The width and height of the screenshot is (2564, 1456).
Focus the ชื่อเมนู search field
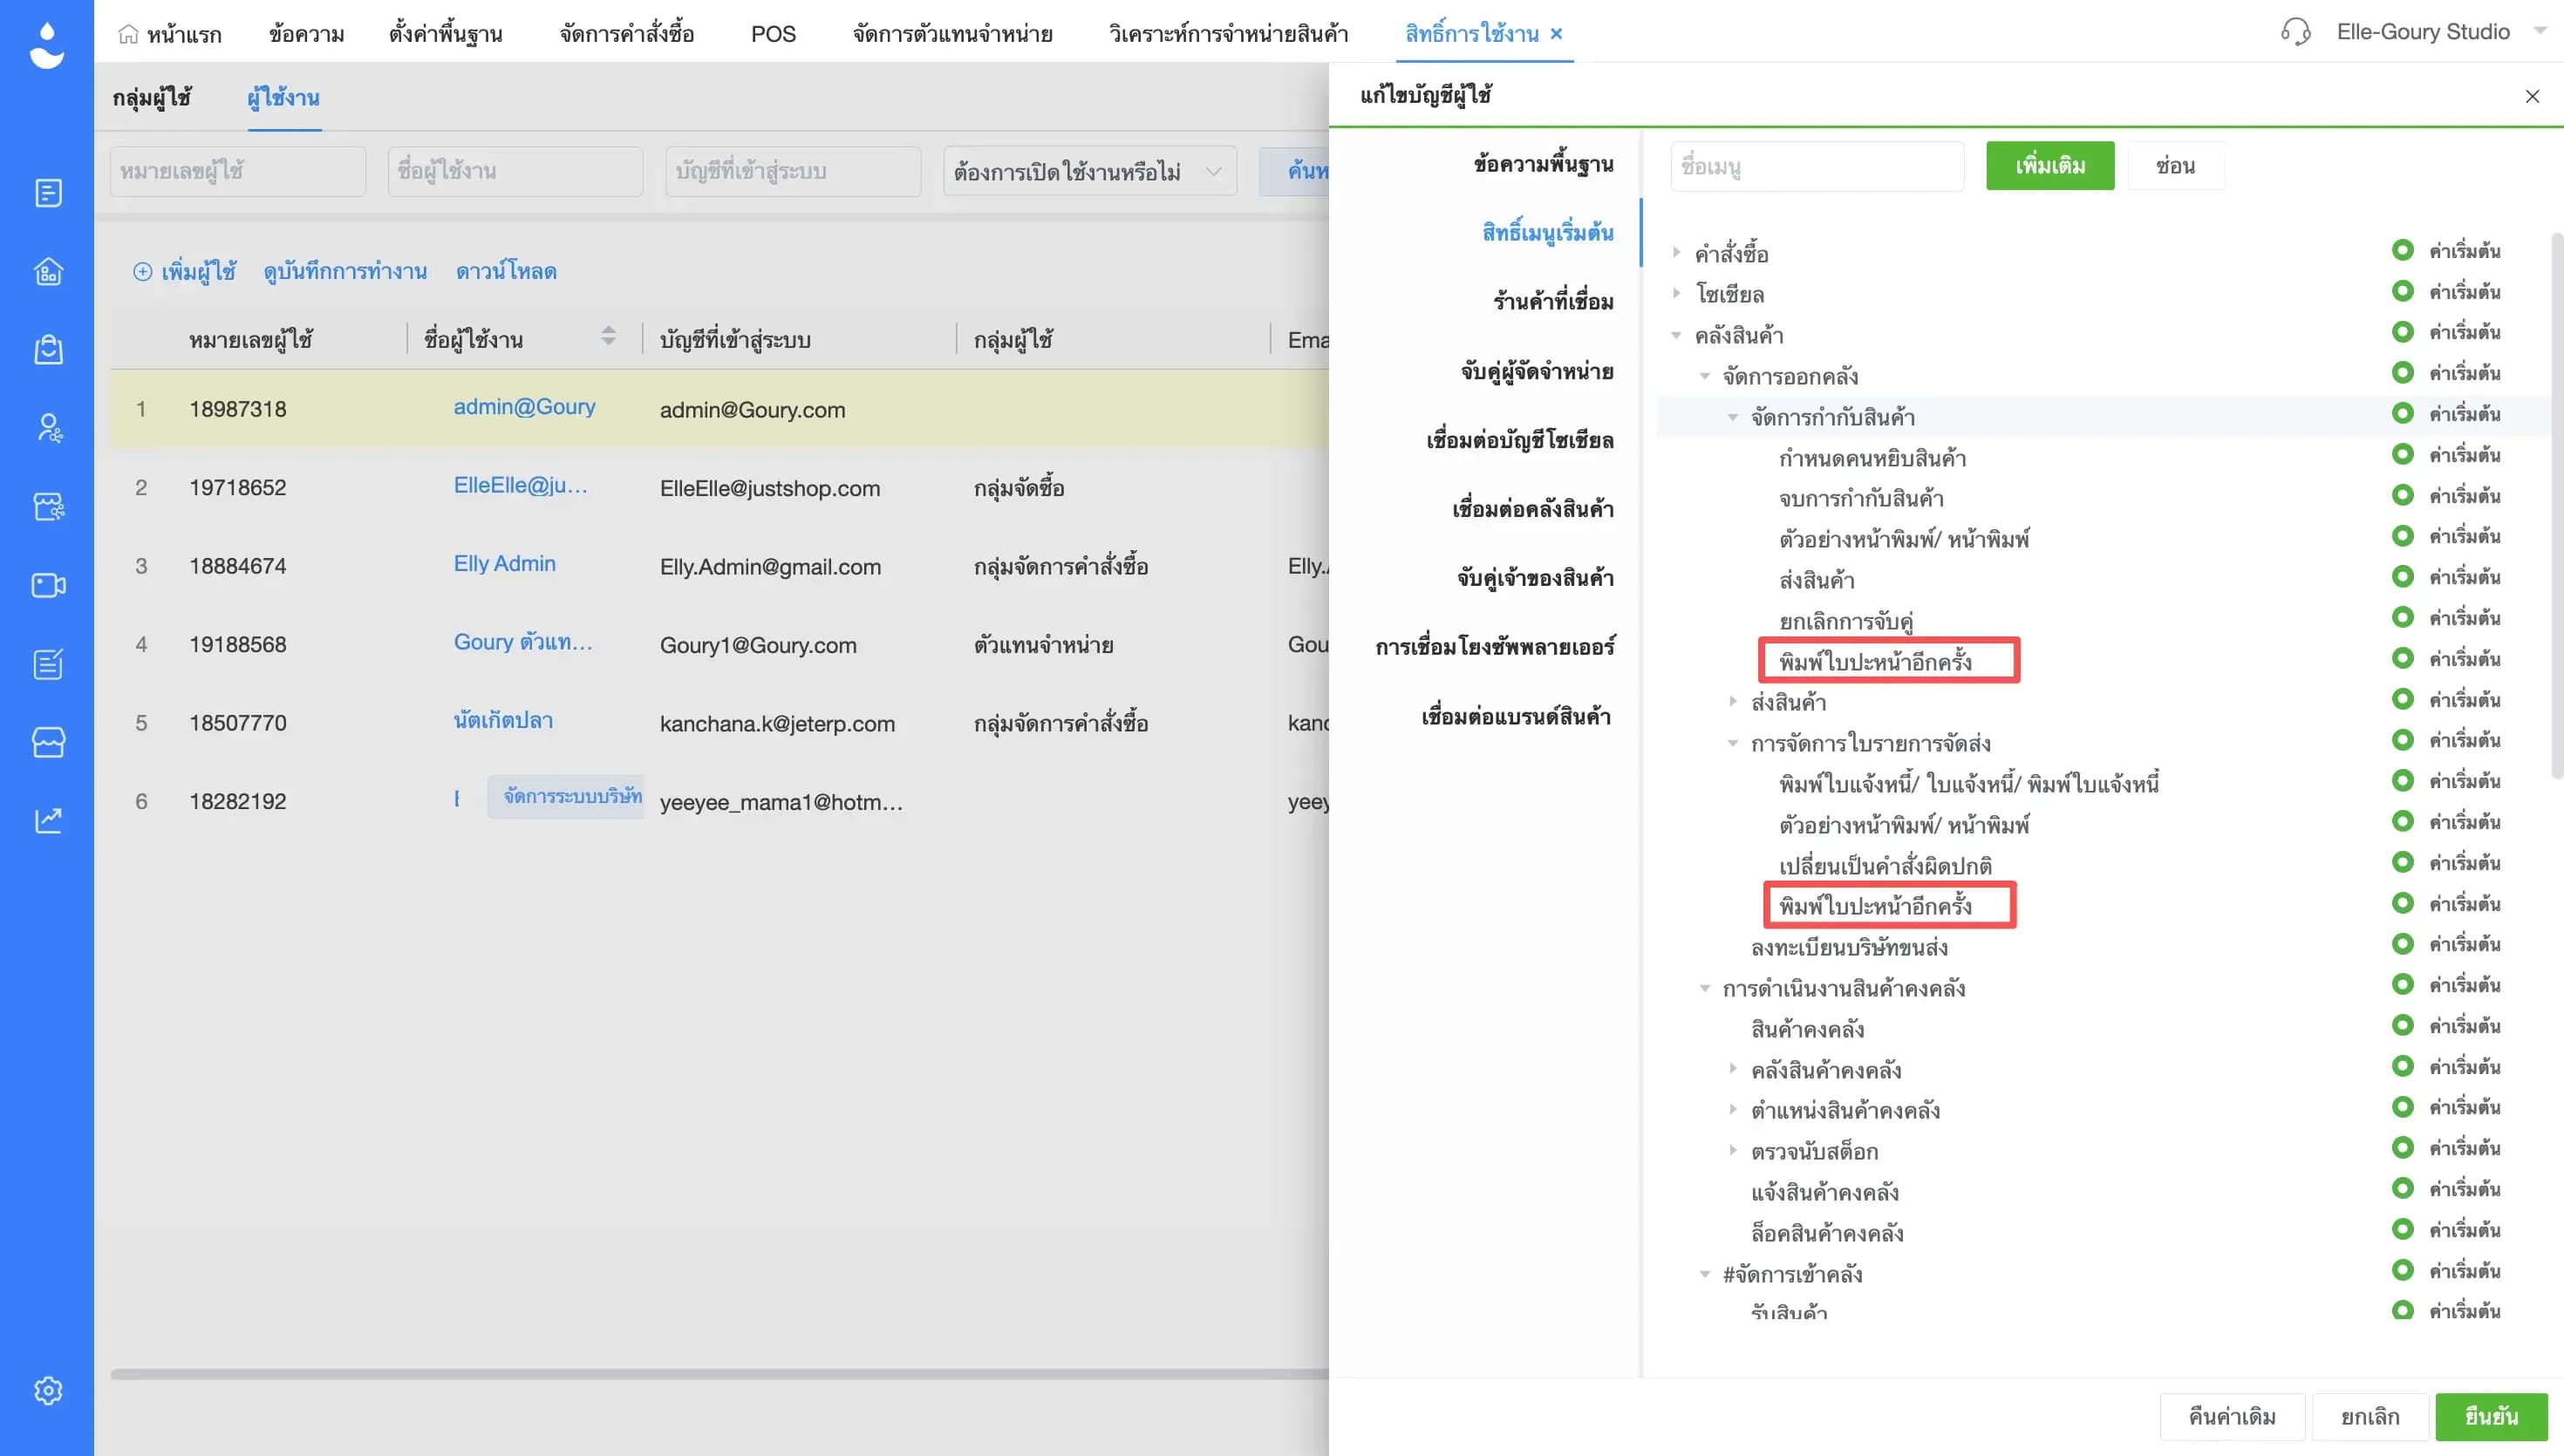pyautogui.click(x=1817, y=166)
